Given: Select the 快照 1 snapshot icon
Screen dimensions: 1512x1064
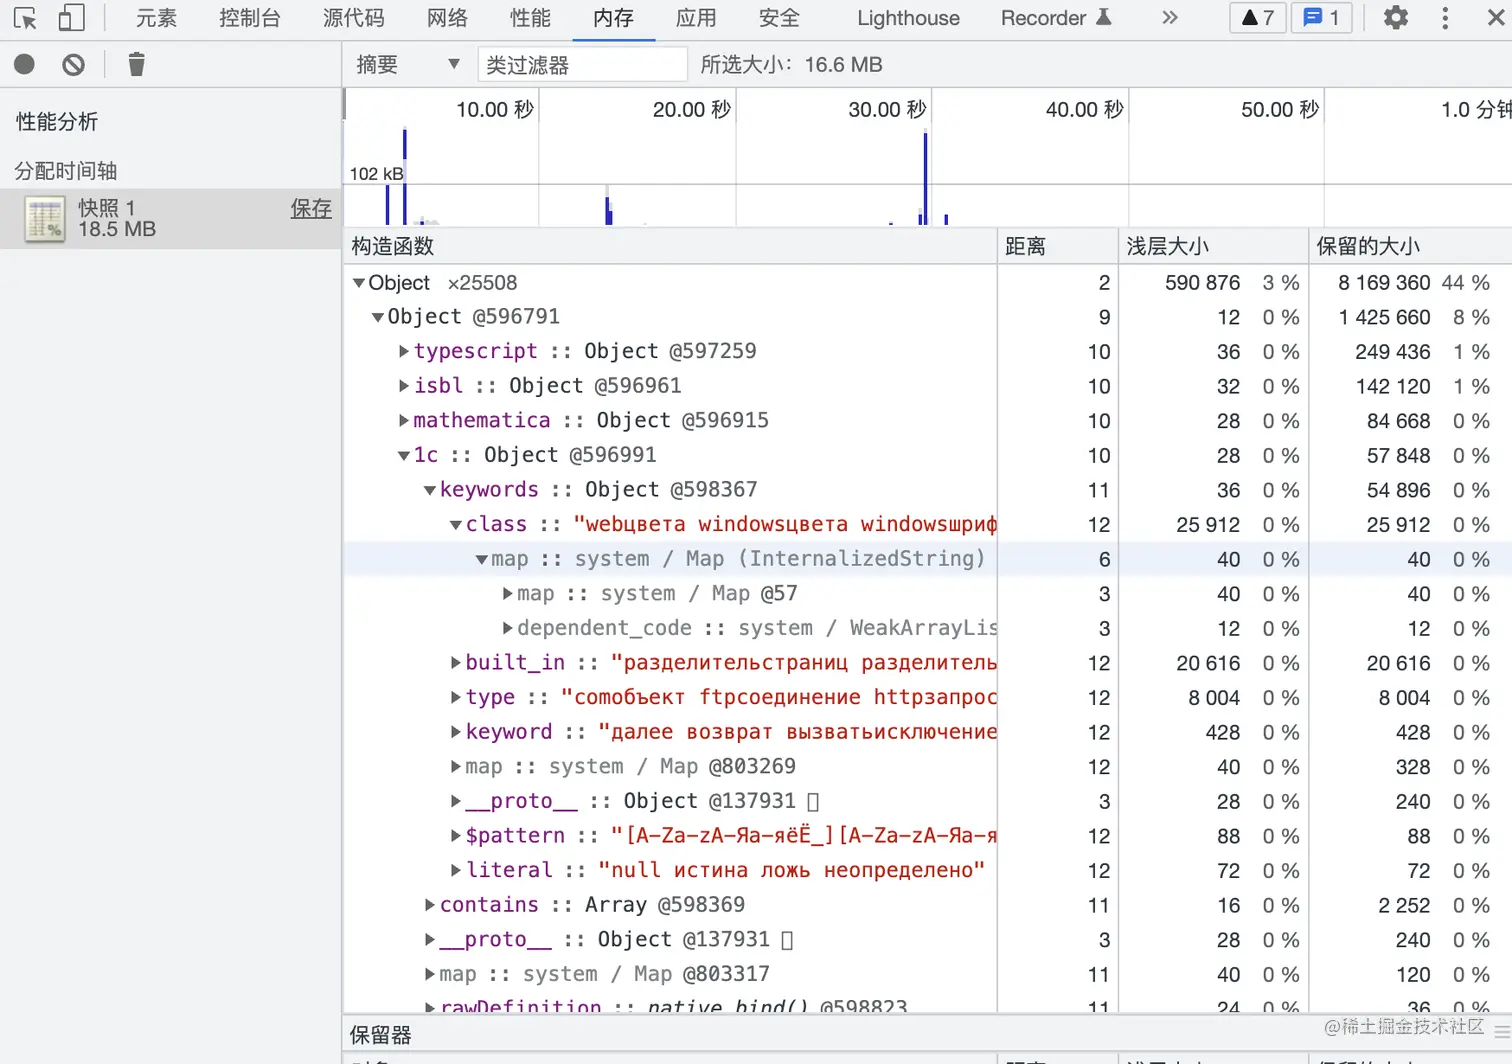Looking at the screenshot, I should (x=45, y=219).
